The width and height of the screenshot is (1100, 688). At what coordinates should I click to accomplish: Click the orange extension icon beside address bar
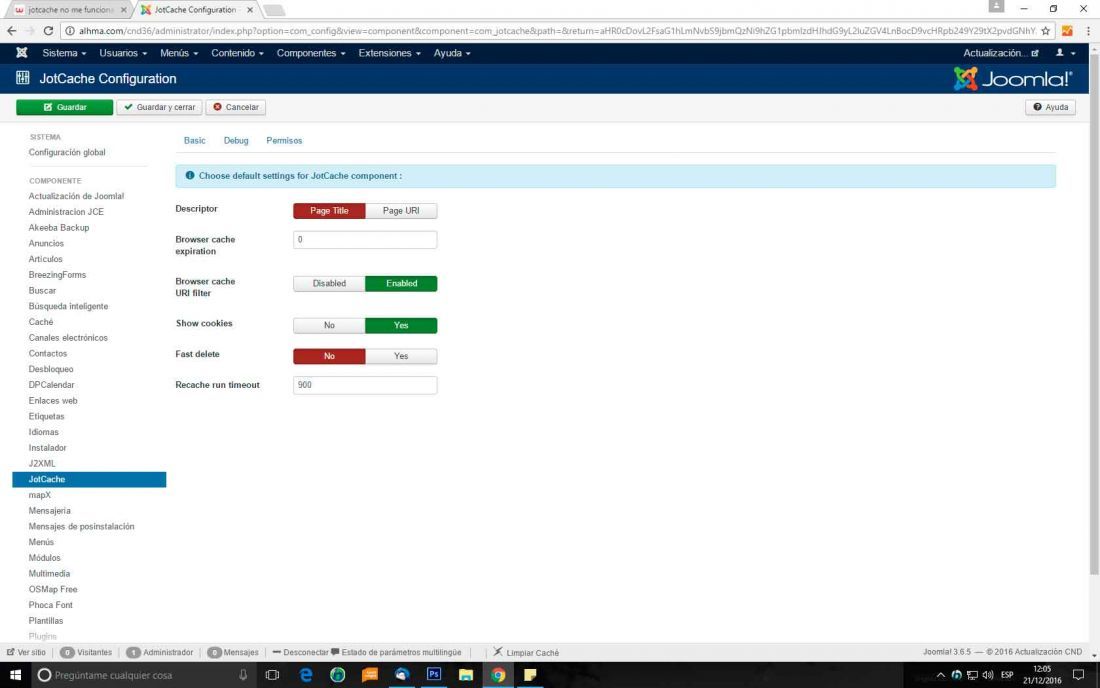[1067, 31]
